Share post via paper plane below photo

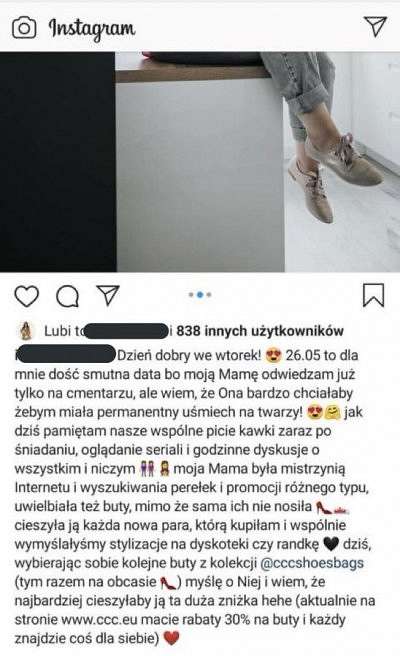tap(108, 295)
